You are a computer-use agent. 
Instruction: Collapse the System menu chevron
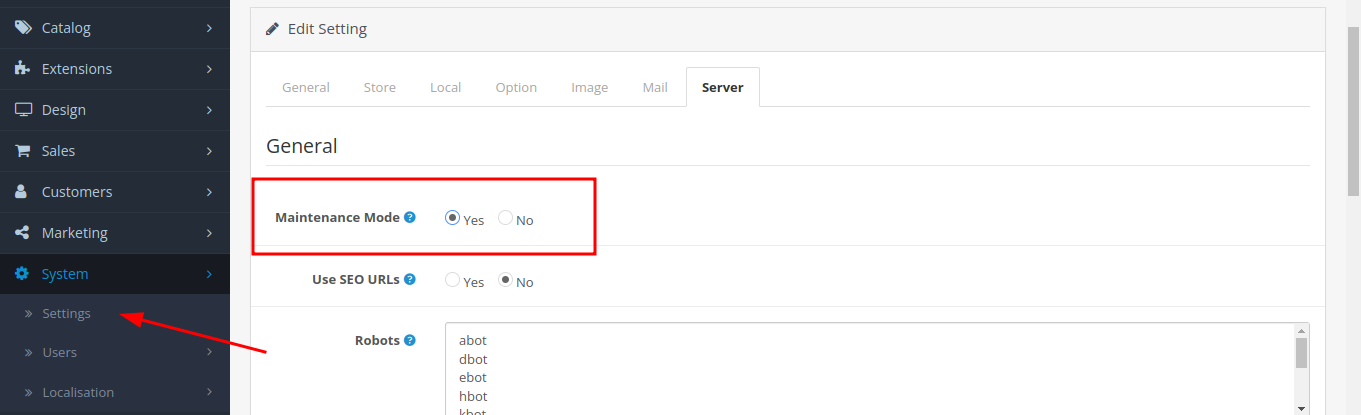pos(209,274)
